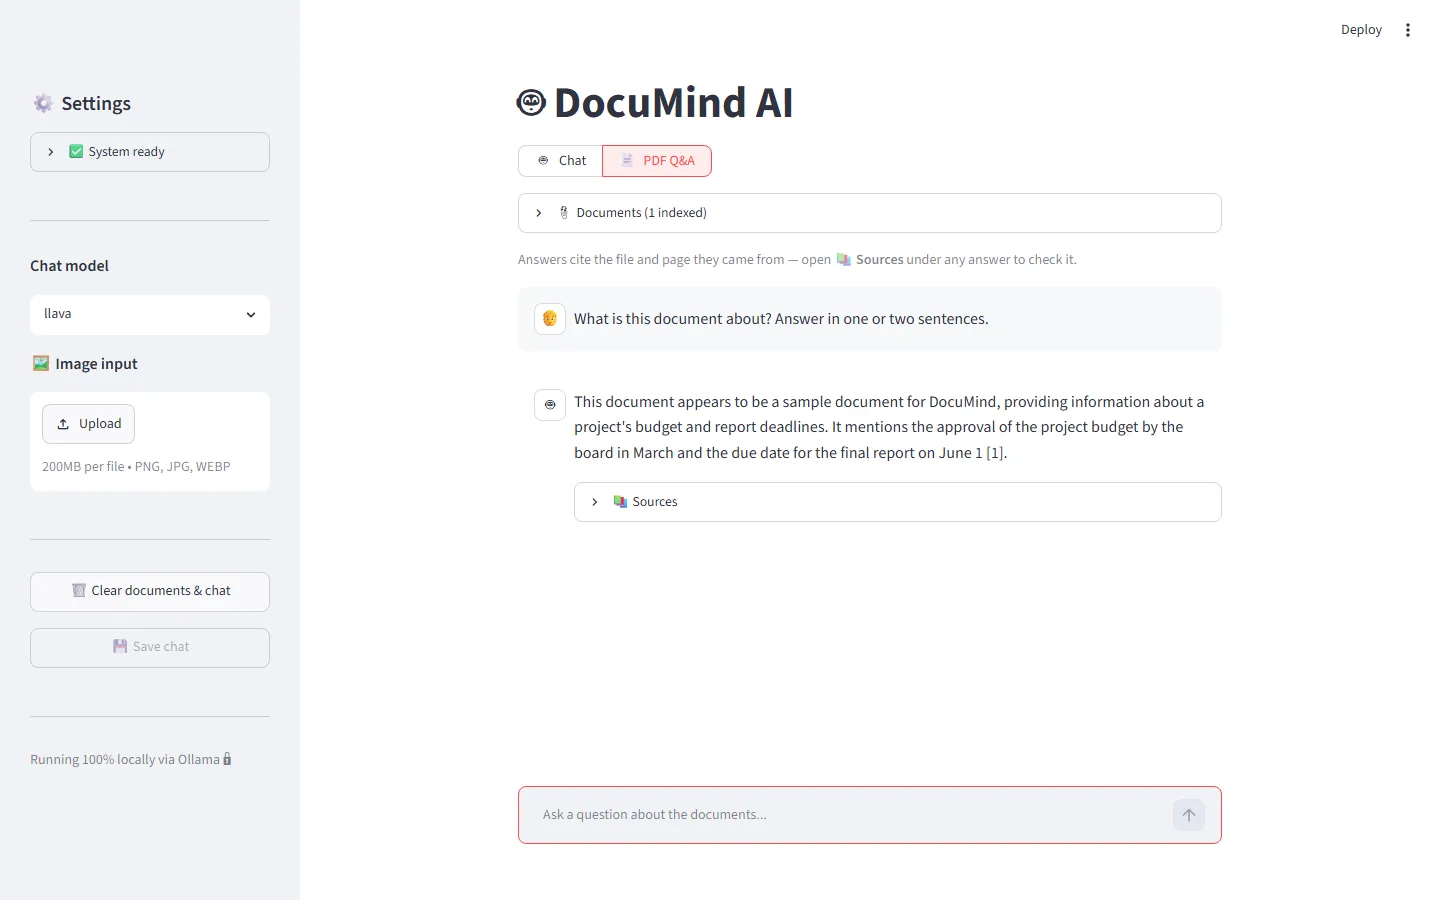Click the DocuMind AI title text
Screen dimensions: 1440x900
pos(673,102)
